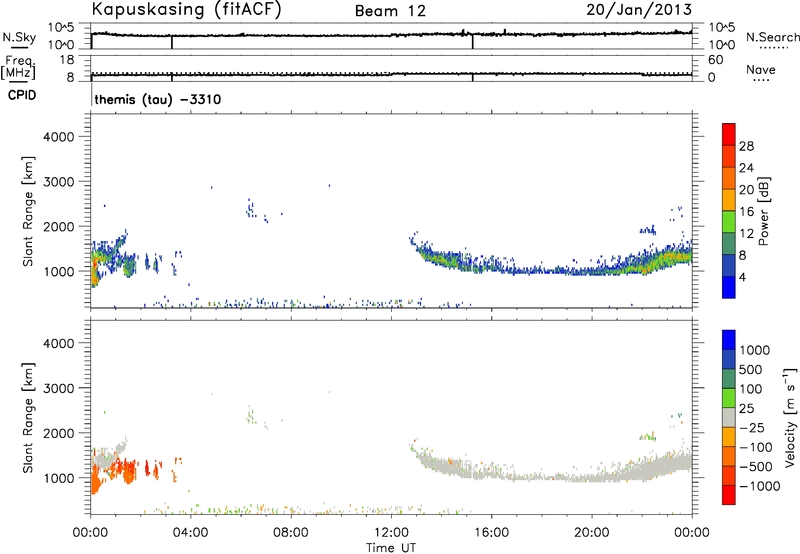
Task: Click the date 20/Jan/2013
Action: [x=639, y=10]
